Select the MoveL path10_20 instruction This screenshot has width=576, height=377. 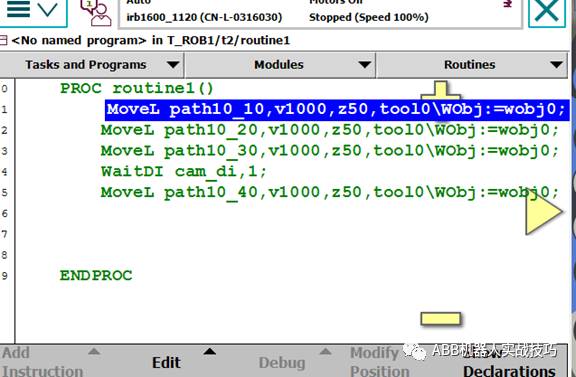click(330, 130)
